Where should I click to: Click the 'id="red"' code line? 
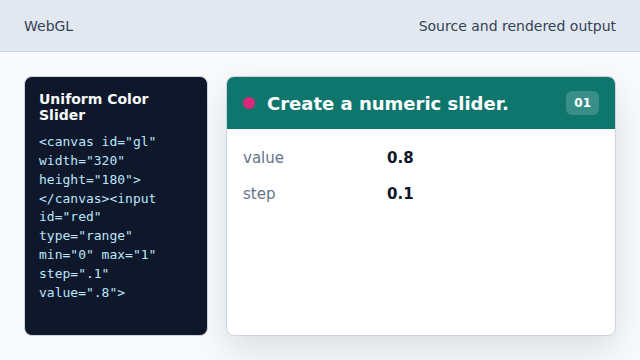click(x=70, y=217)
